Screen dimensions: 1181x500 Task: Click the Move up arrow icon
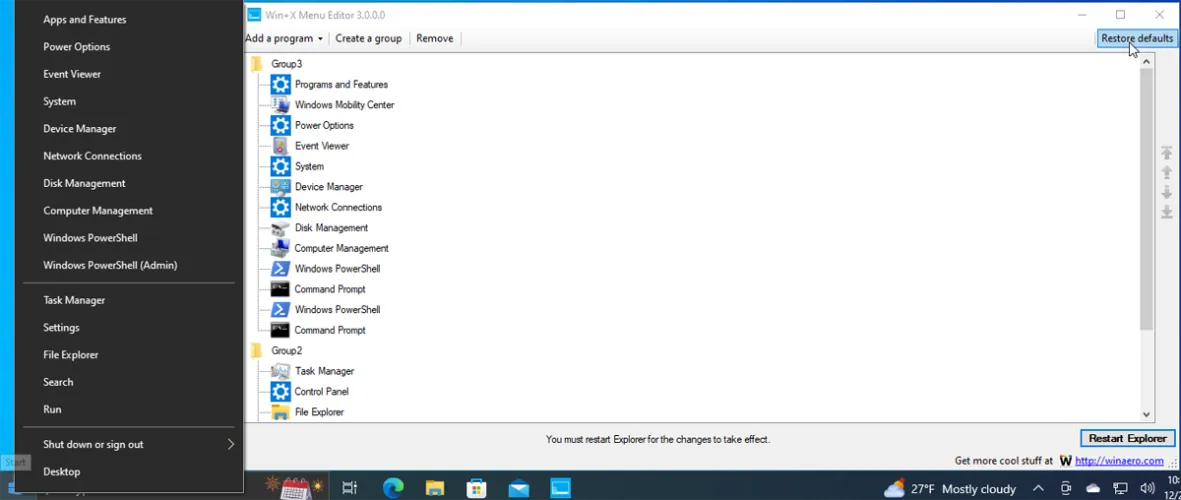[x=1166, y=173]
